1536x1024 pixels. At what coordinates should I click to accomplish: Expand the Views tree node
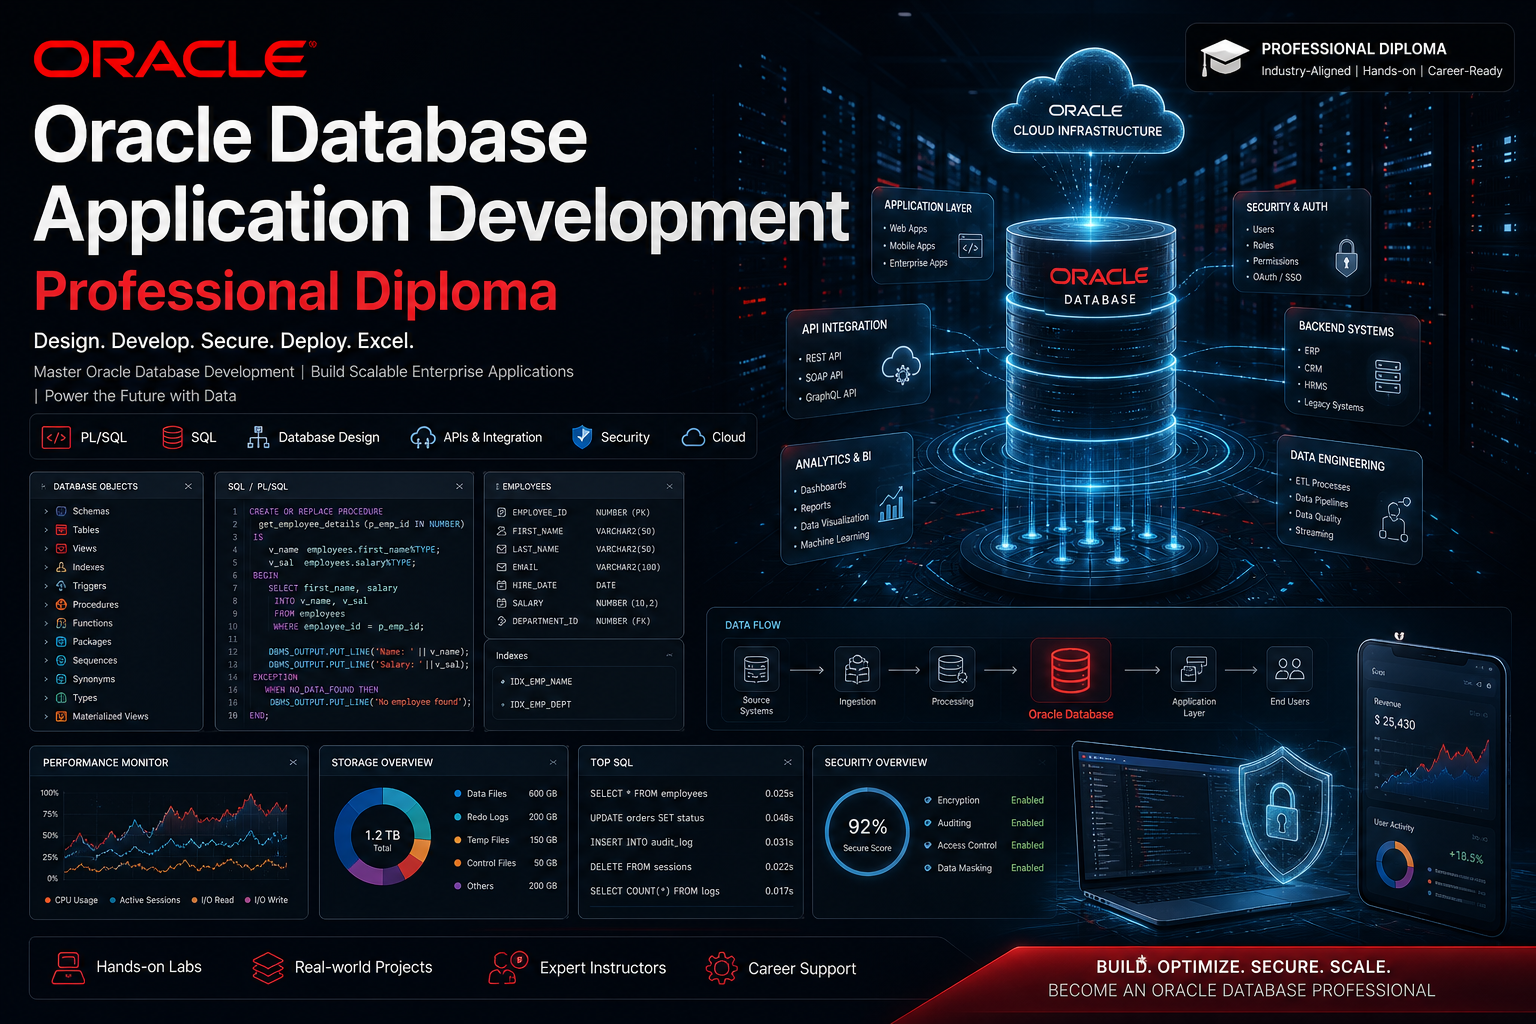46,548
